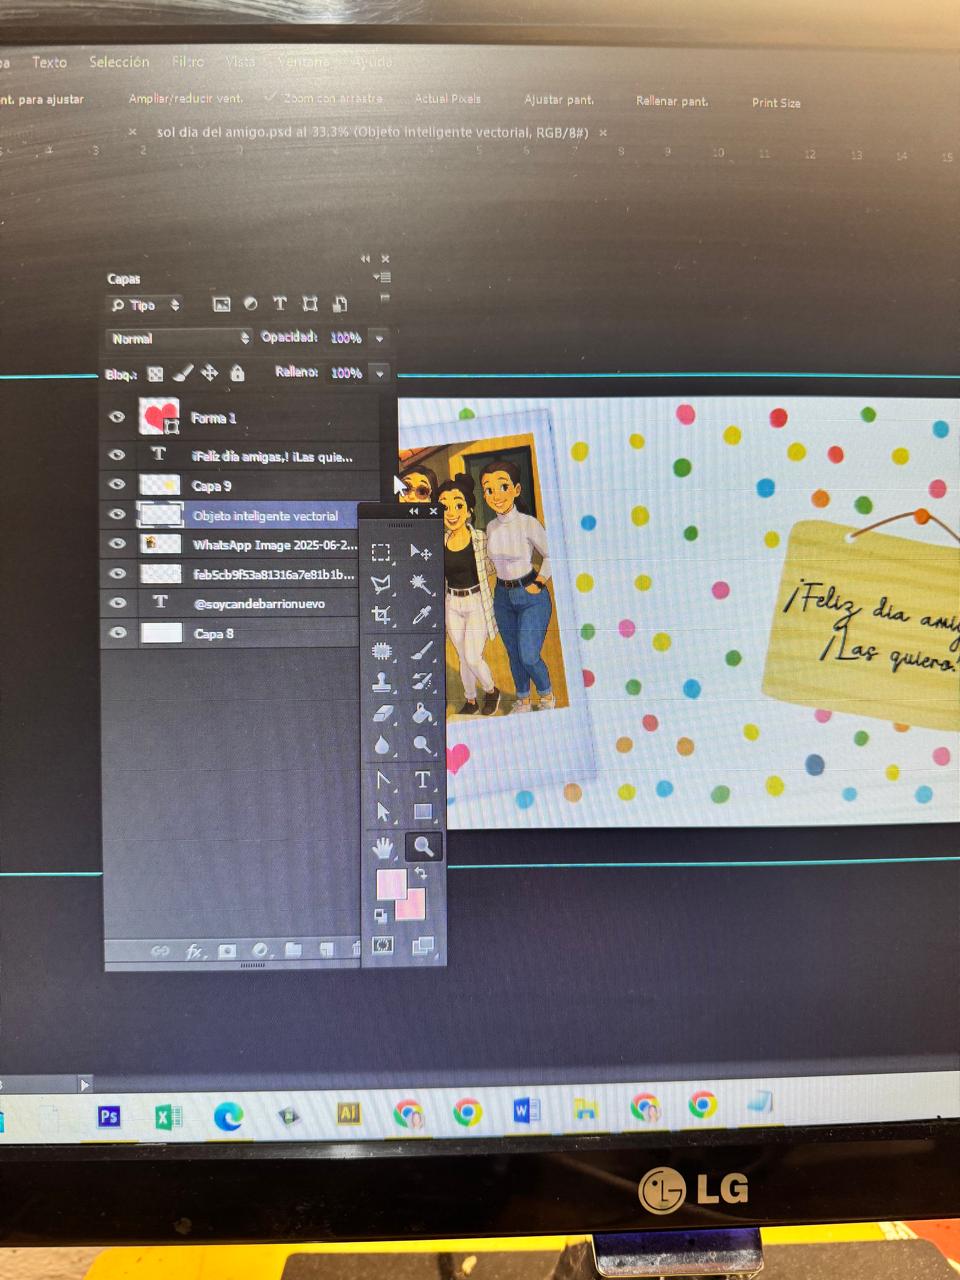960x1280 pixels.
Task: Open the Normal blend mode dropdown
Action: point(179,339)
